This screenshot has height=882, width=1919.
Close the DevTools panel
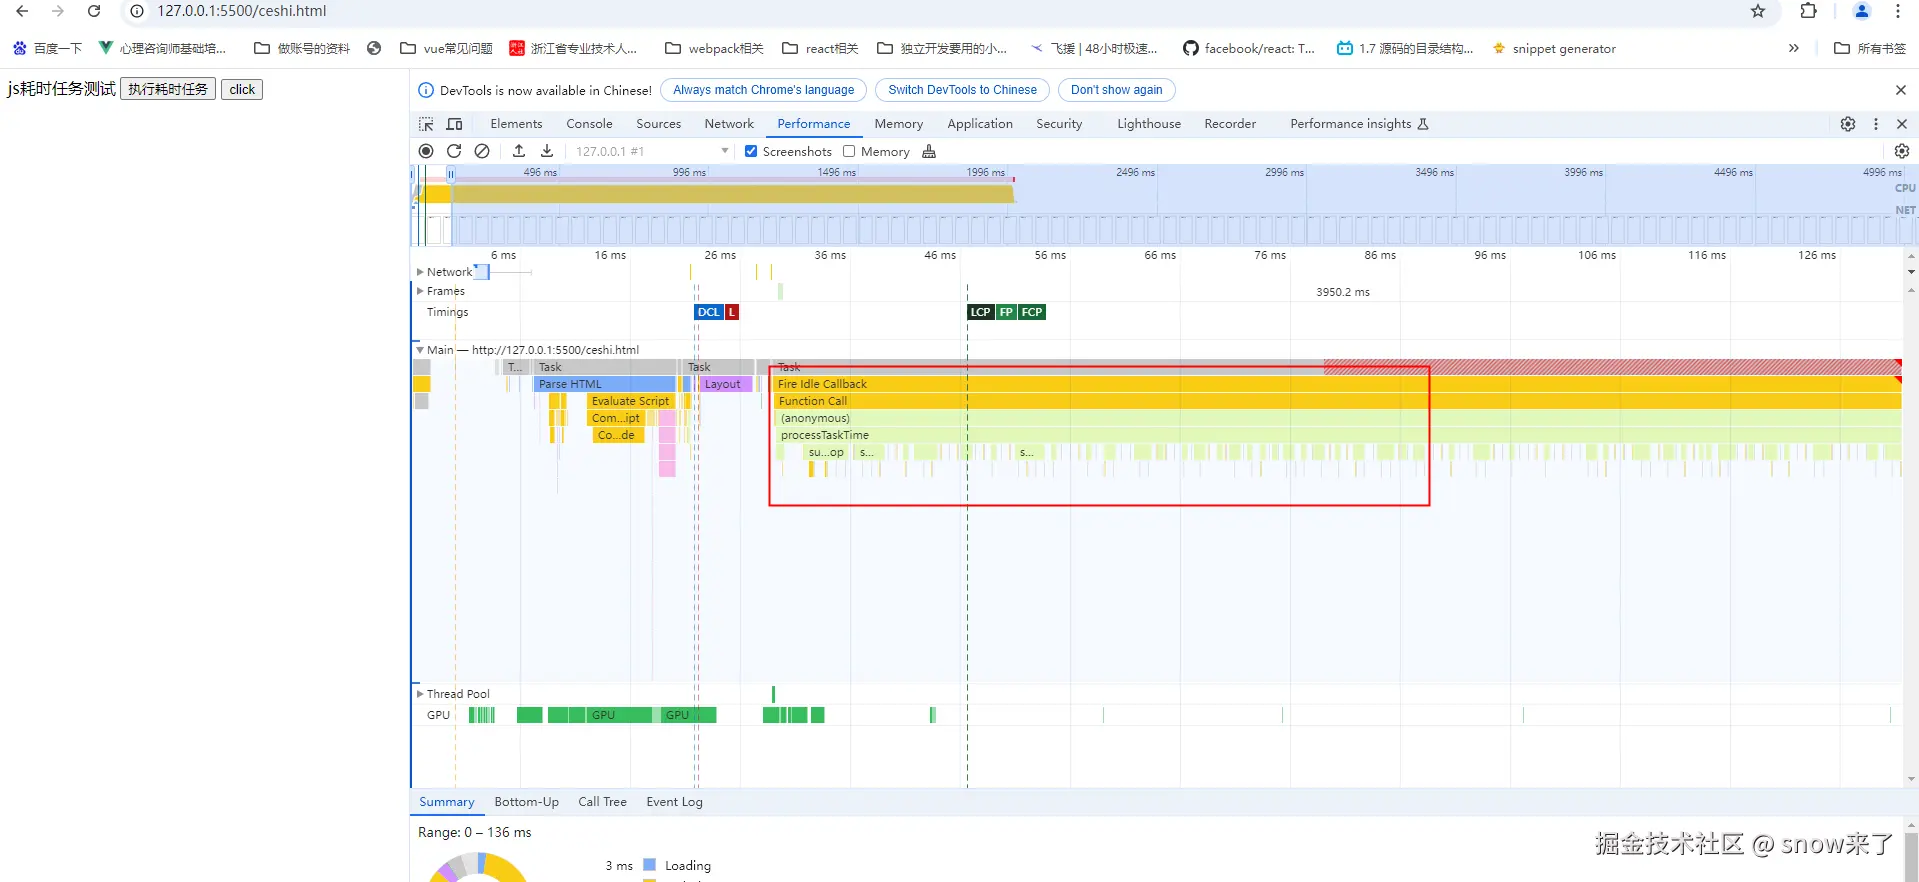(x=1902, y=124)
